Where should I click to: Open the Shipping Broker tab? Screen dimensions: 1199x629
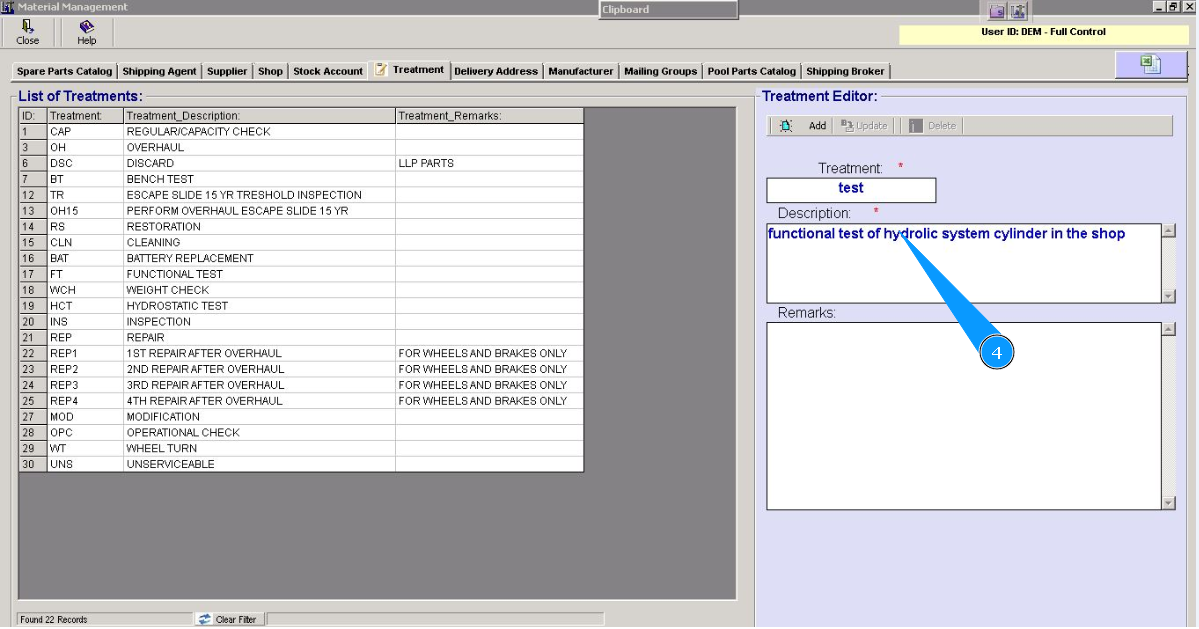pyautogui.click(x=845, y=71)
